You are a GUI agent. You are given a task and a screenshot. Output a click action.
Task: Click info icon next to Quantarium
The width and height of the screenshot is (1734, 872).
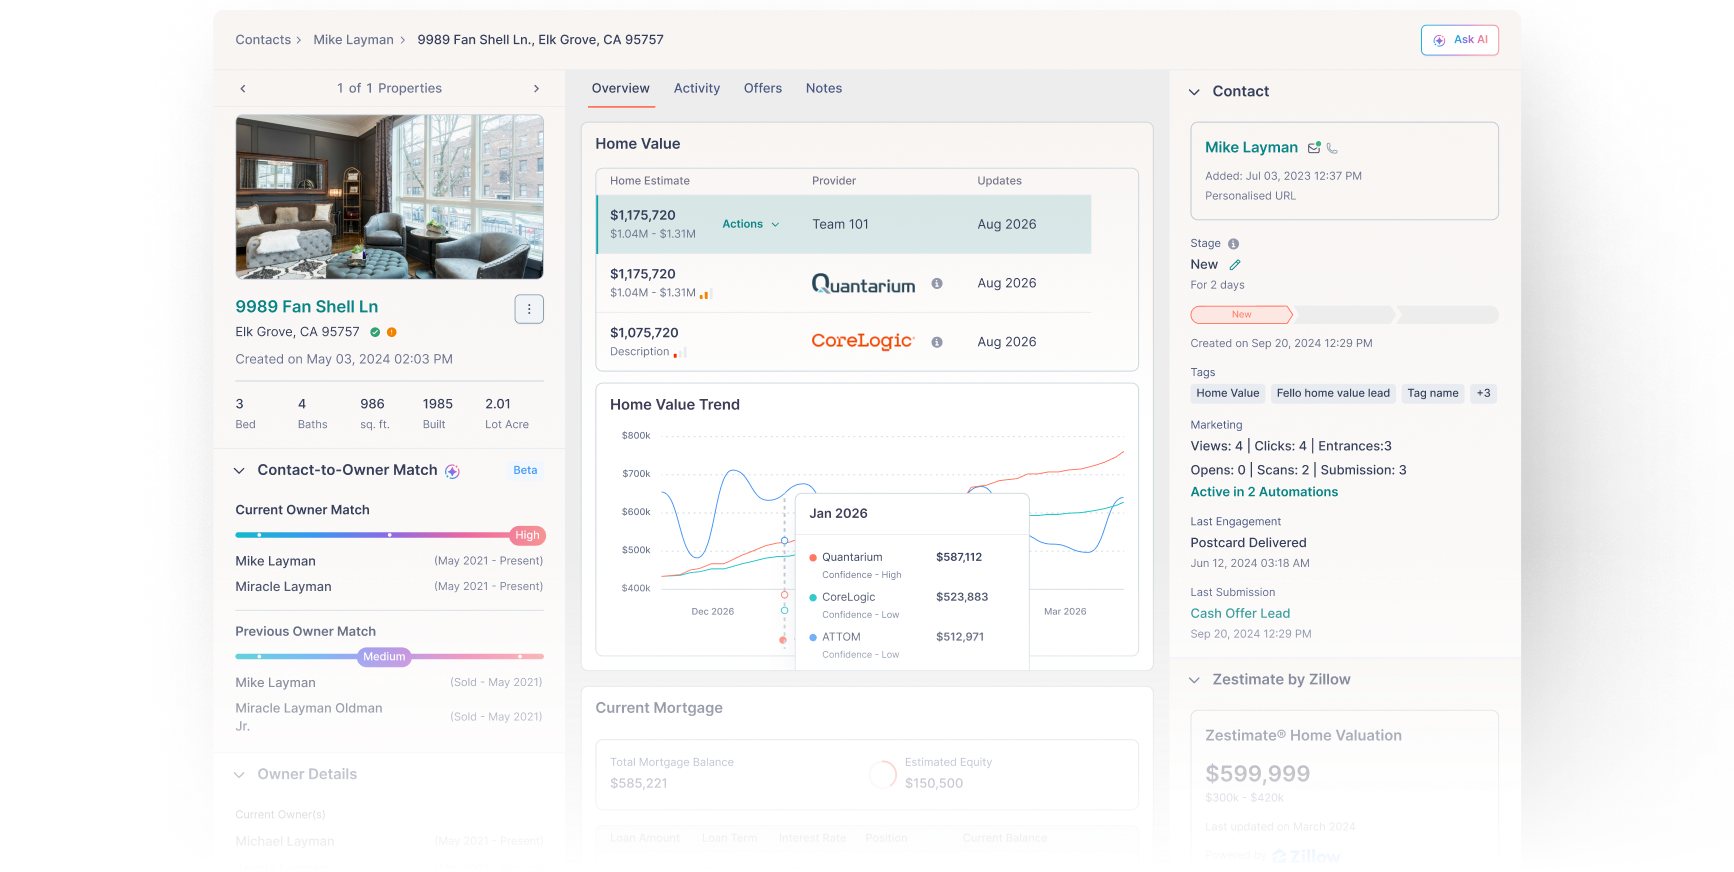click(x=937, y=283)
